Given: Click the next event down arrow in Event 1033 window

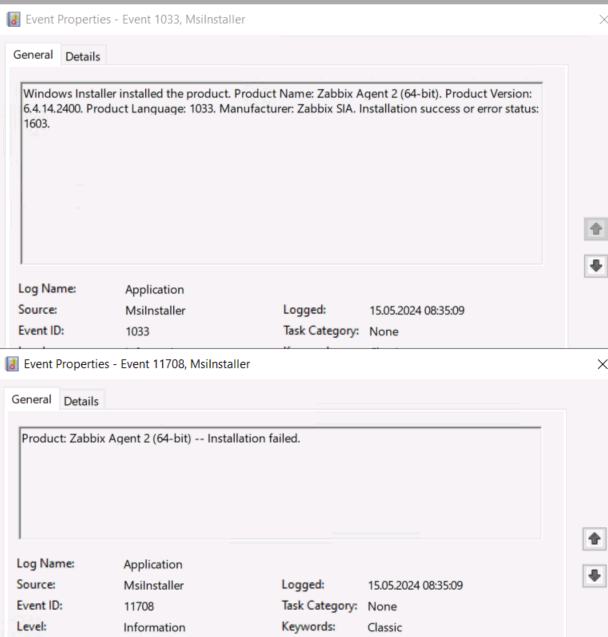Looking at the screenshot, I should point(596,266).
